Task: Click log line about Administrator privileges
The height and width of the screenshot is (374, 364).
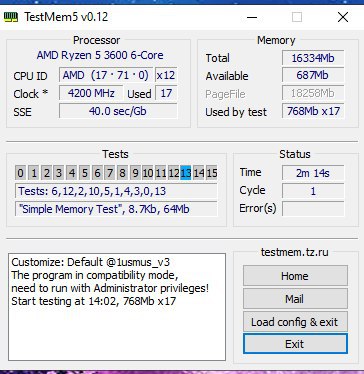Action: tap(110, 288)
